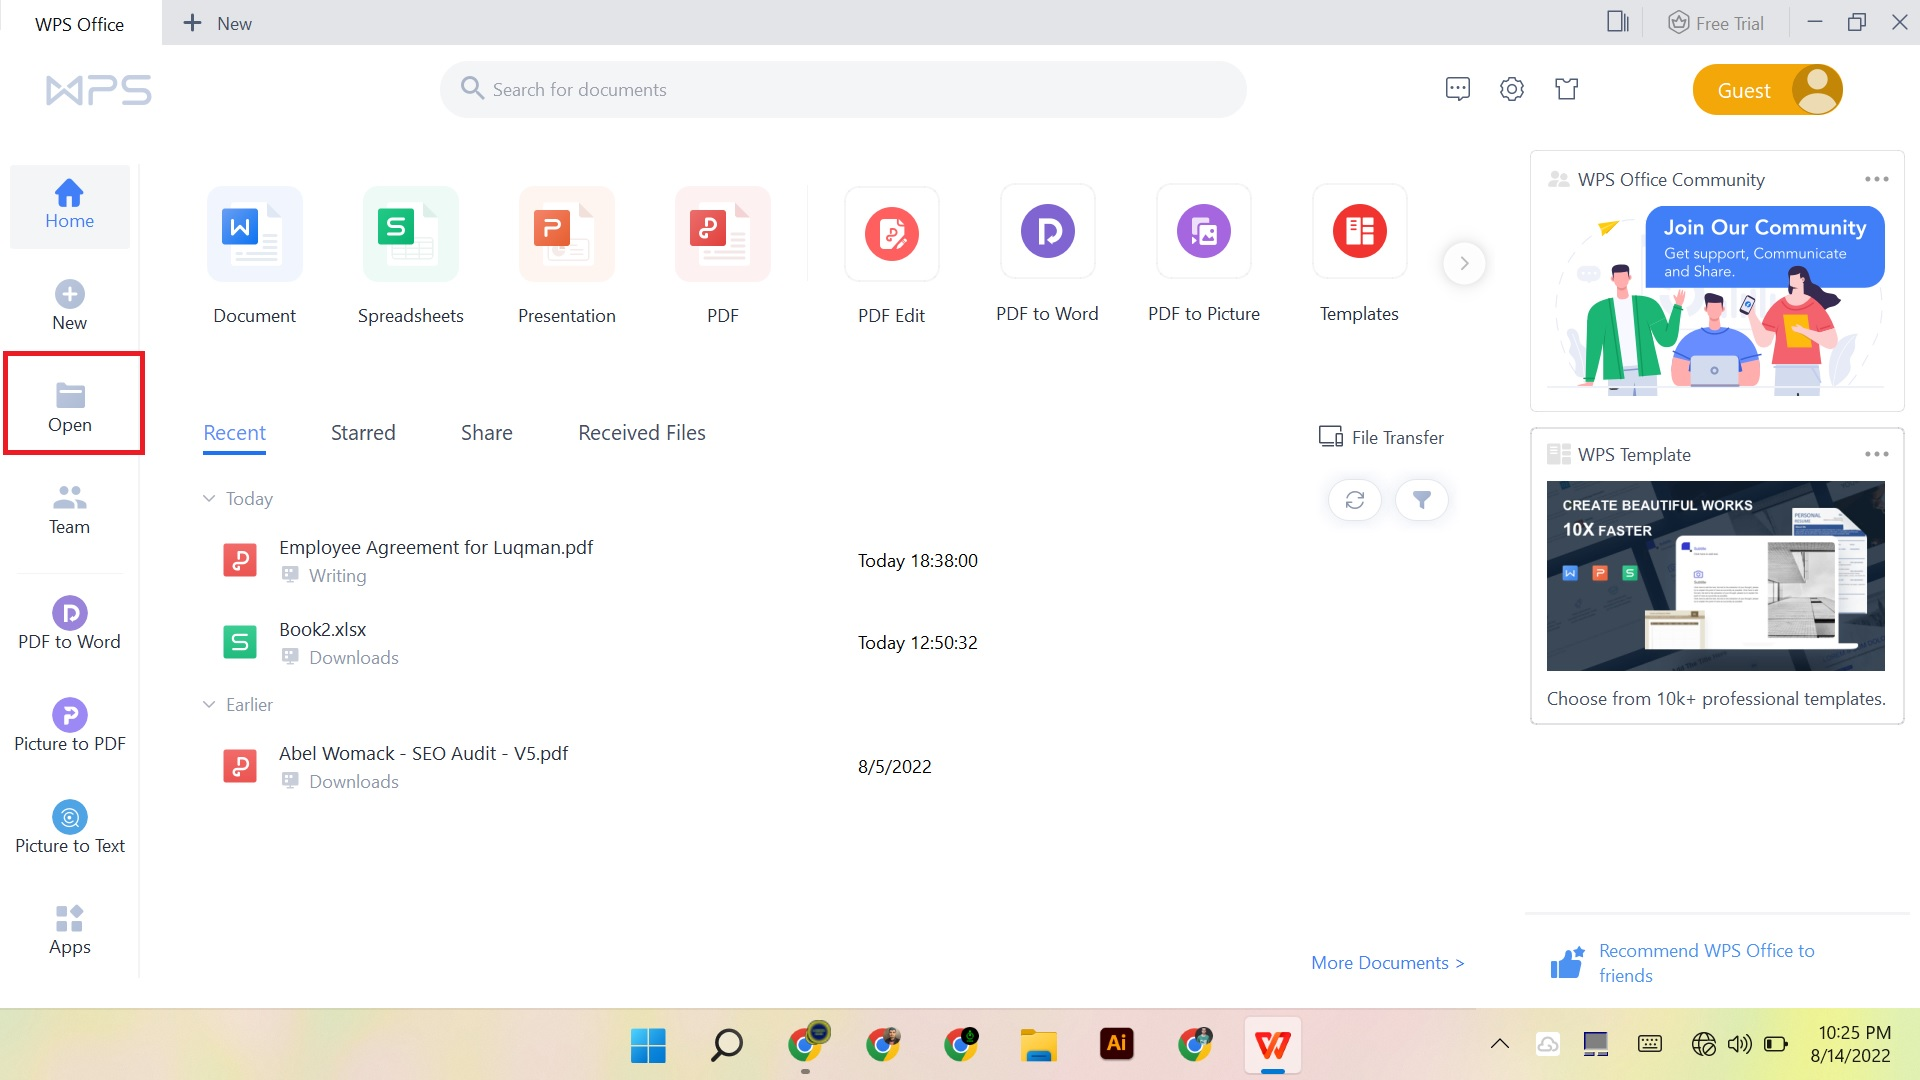Viewport: 1920px width, 1080px height.
Task: Open the Received Files tab
Action: [x=641, y=432]
